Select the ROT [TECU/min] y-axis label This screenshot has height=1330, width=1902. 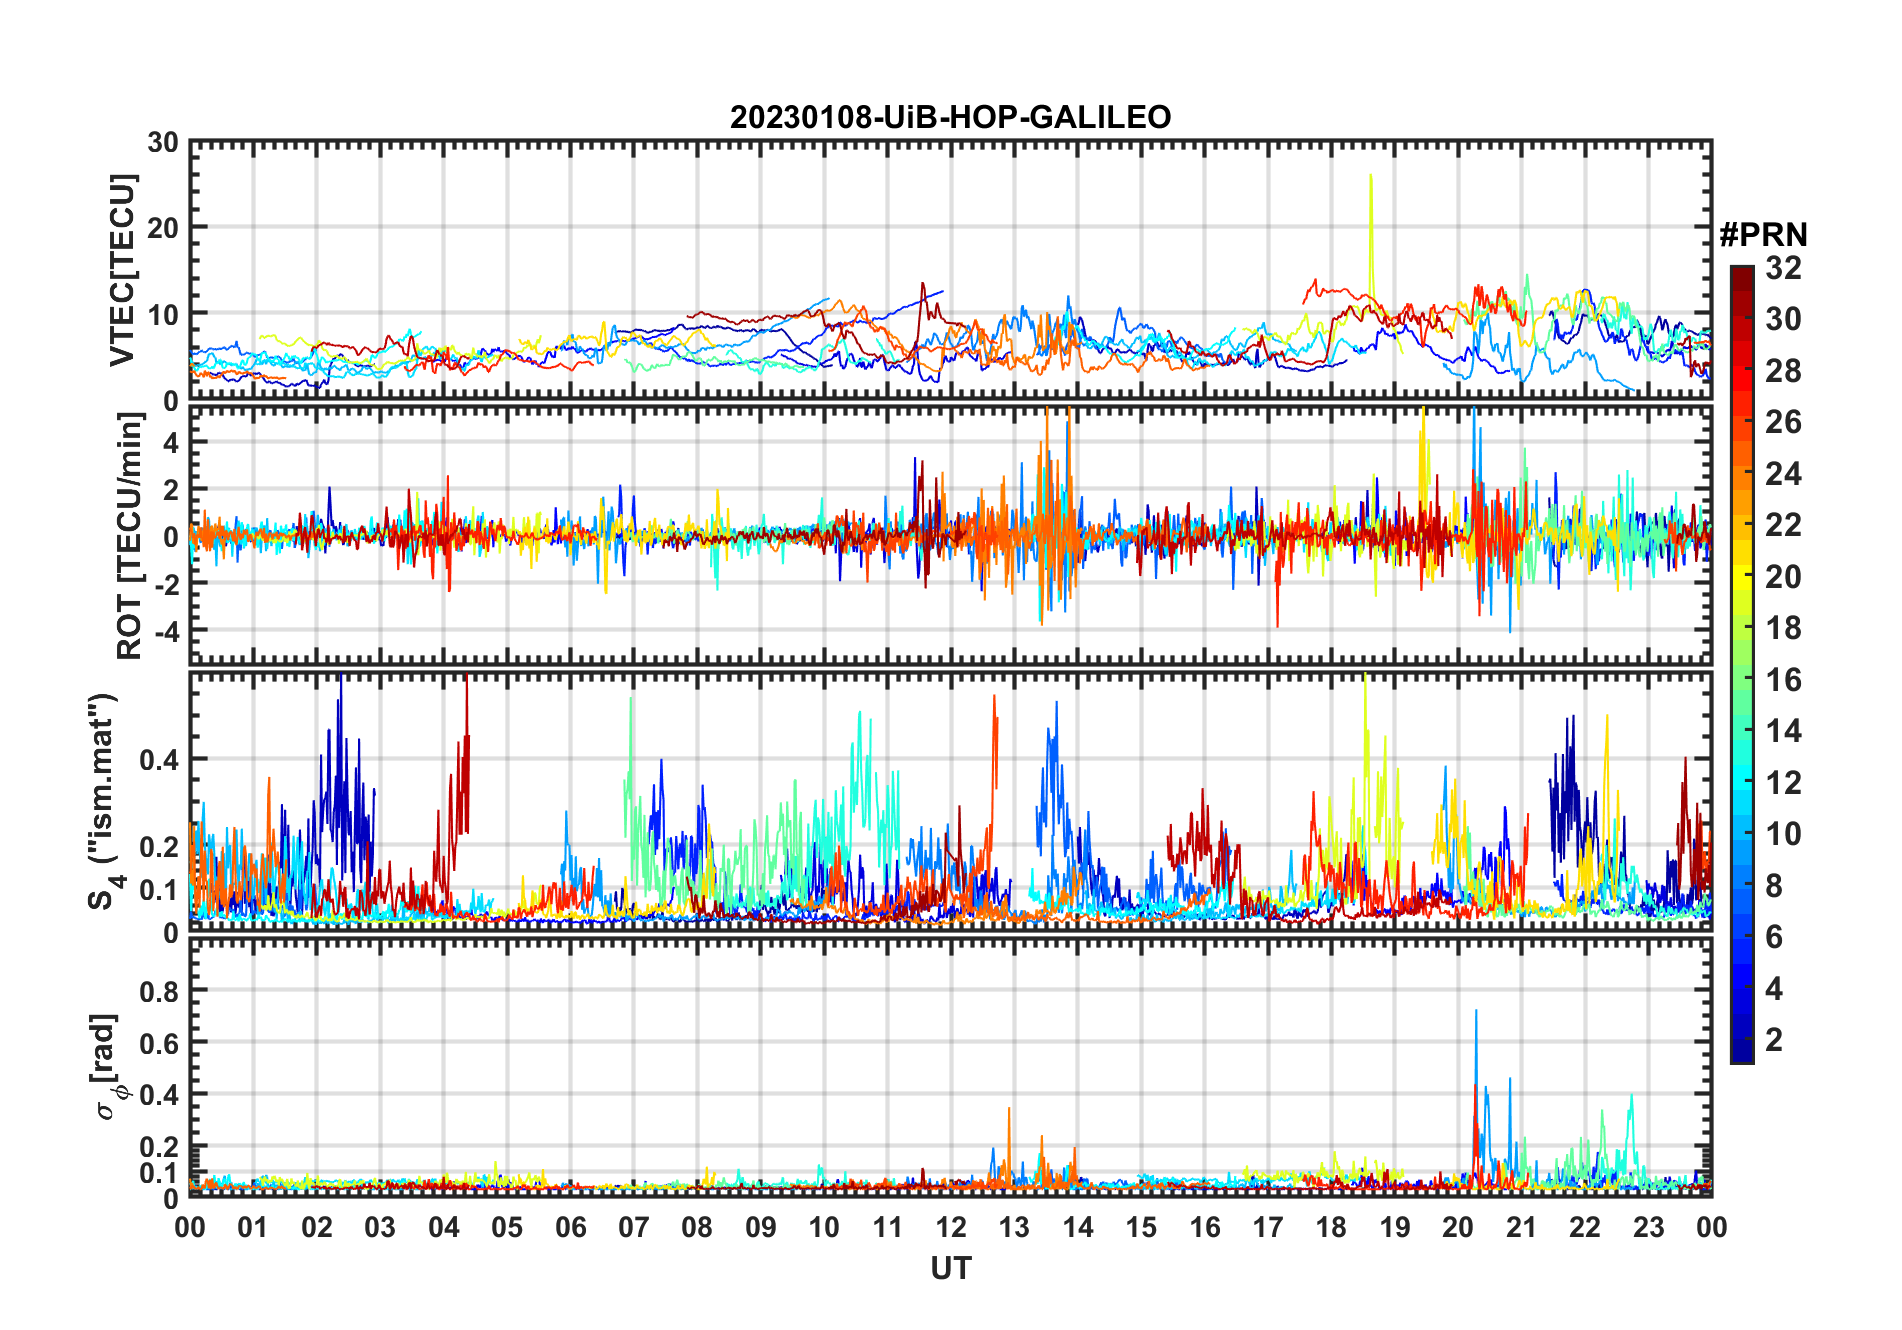click(130, 536)
